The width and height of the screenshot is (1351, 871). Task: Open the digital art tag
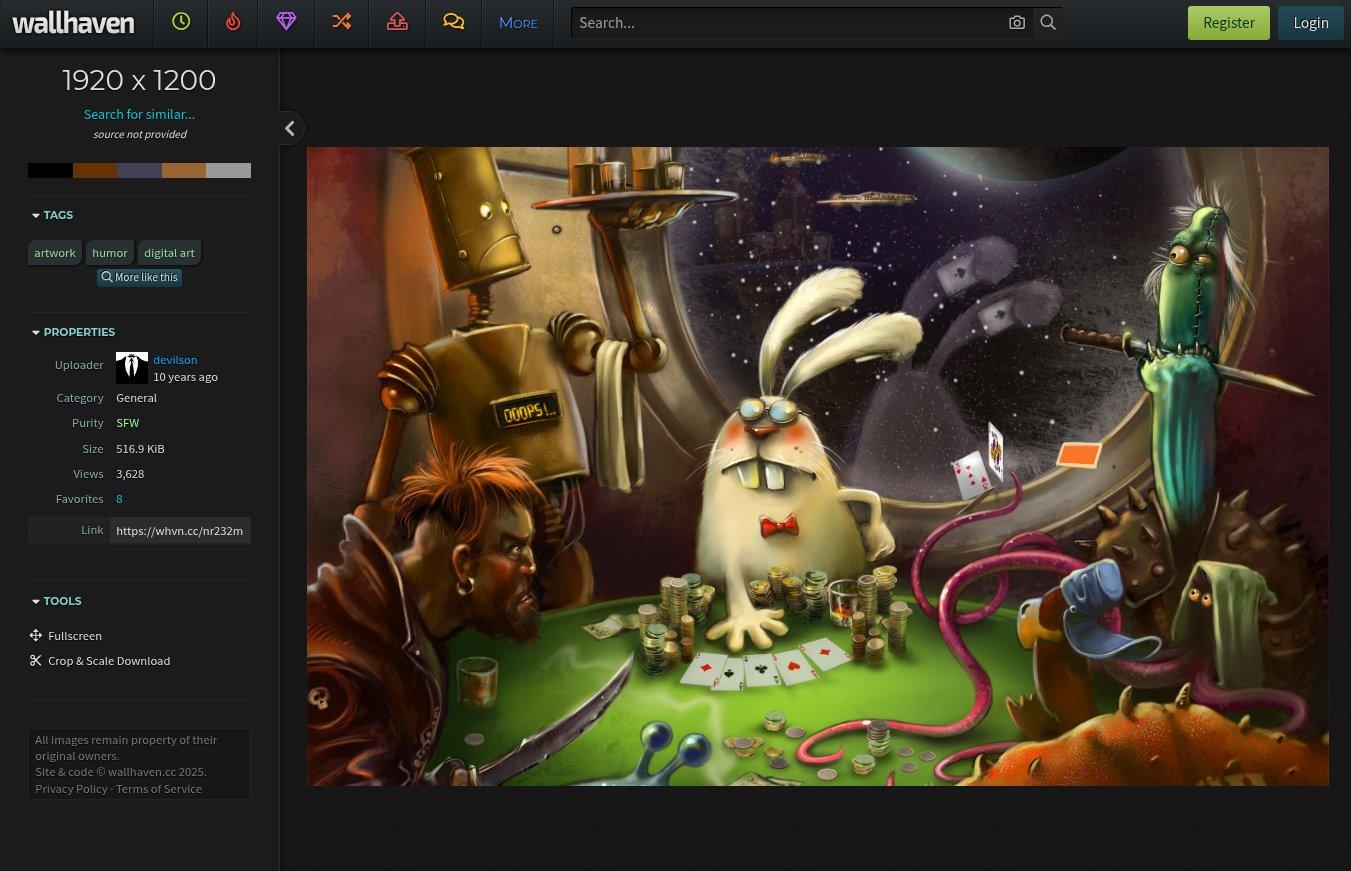coord(169,253)
